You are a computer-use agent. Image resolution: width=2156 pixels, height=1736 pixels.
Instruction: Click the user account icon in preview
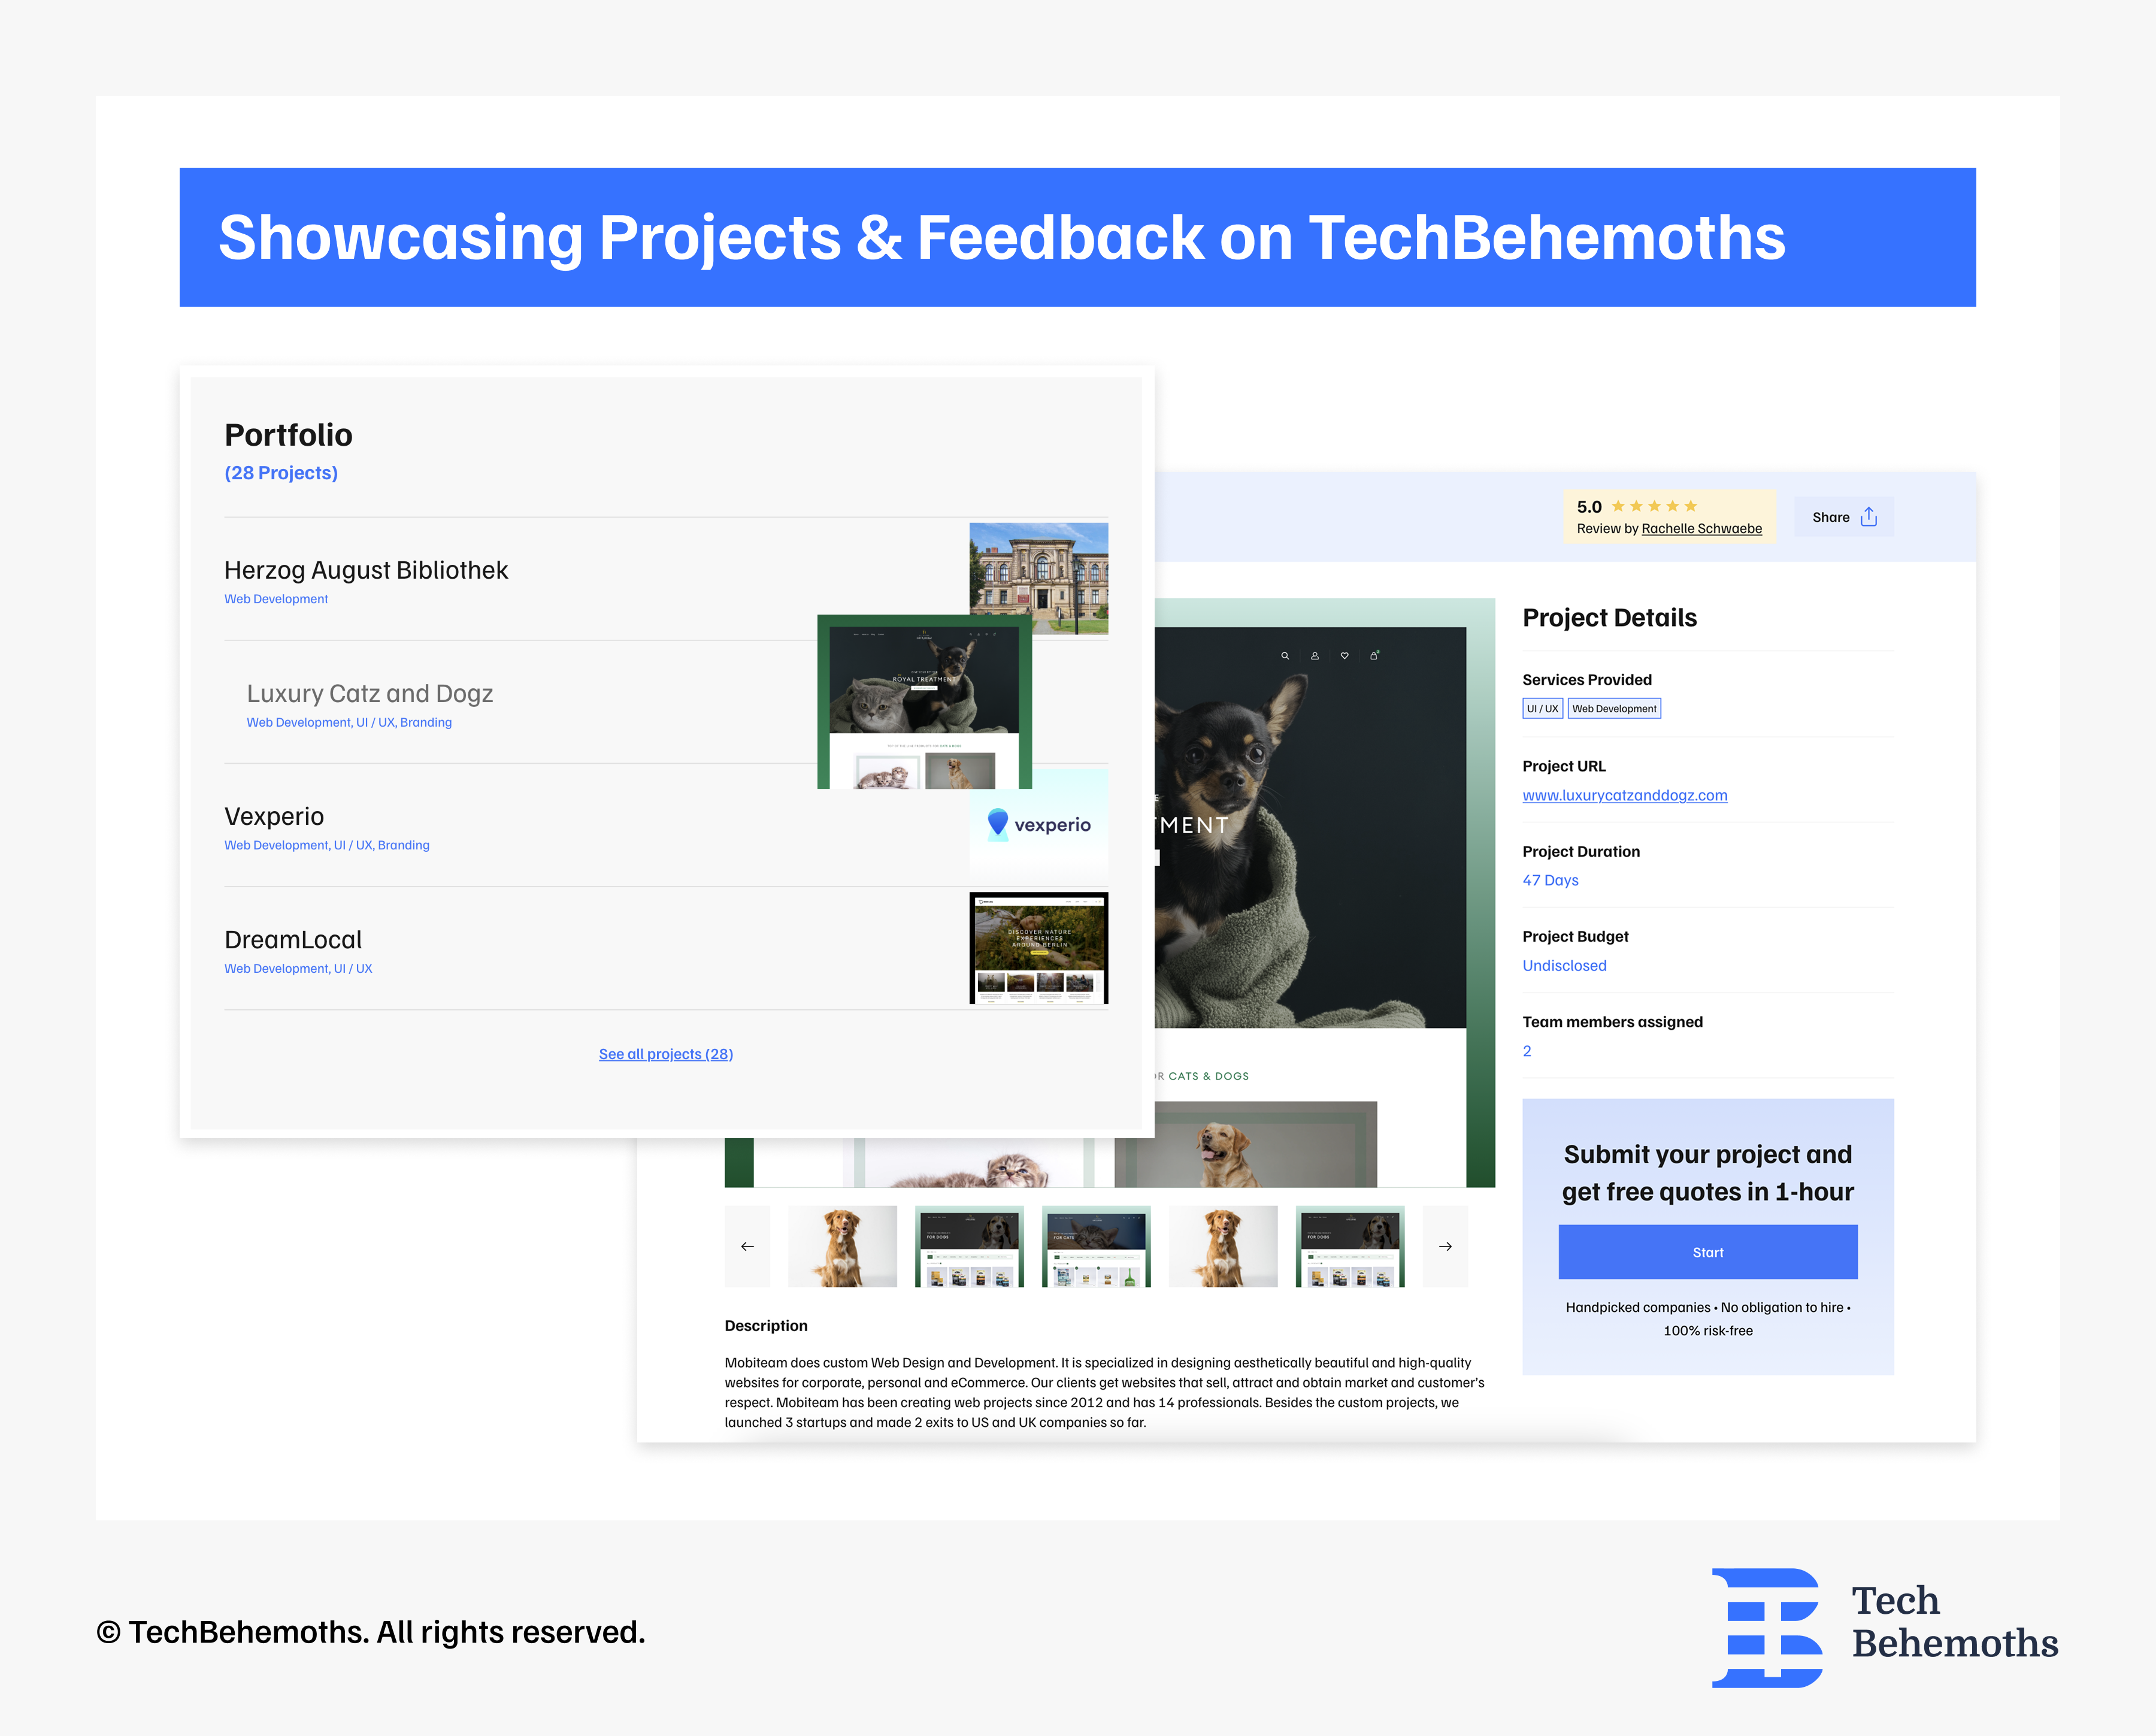1315,656
